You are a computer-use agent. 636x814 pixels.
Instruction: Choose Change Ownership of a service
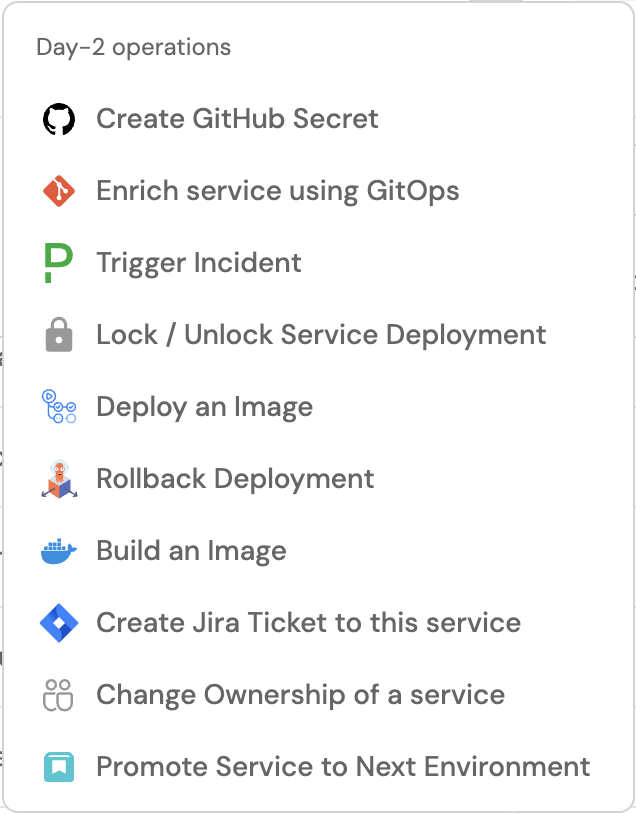pyautogui.click(x=300, y=695)
